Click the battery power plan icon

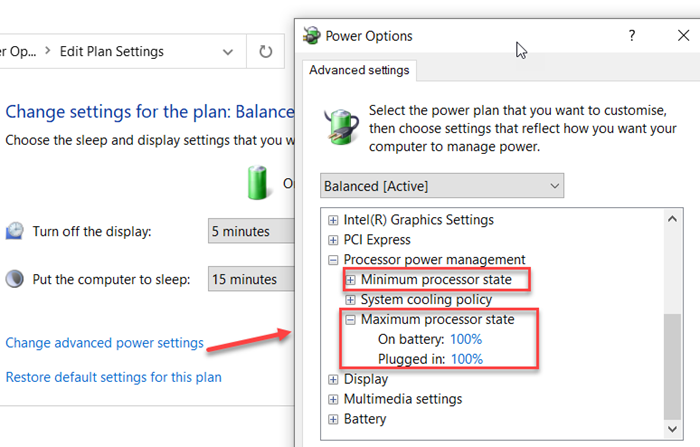click(x=340, y=126)
